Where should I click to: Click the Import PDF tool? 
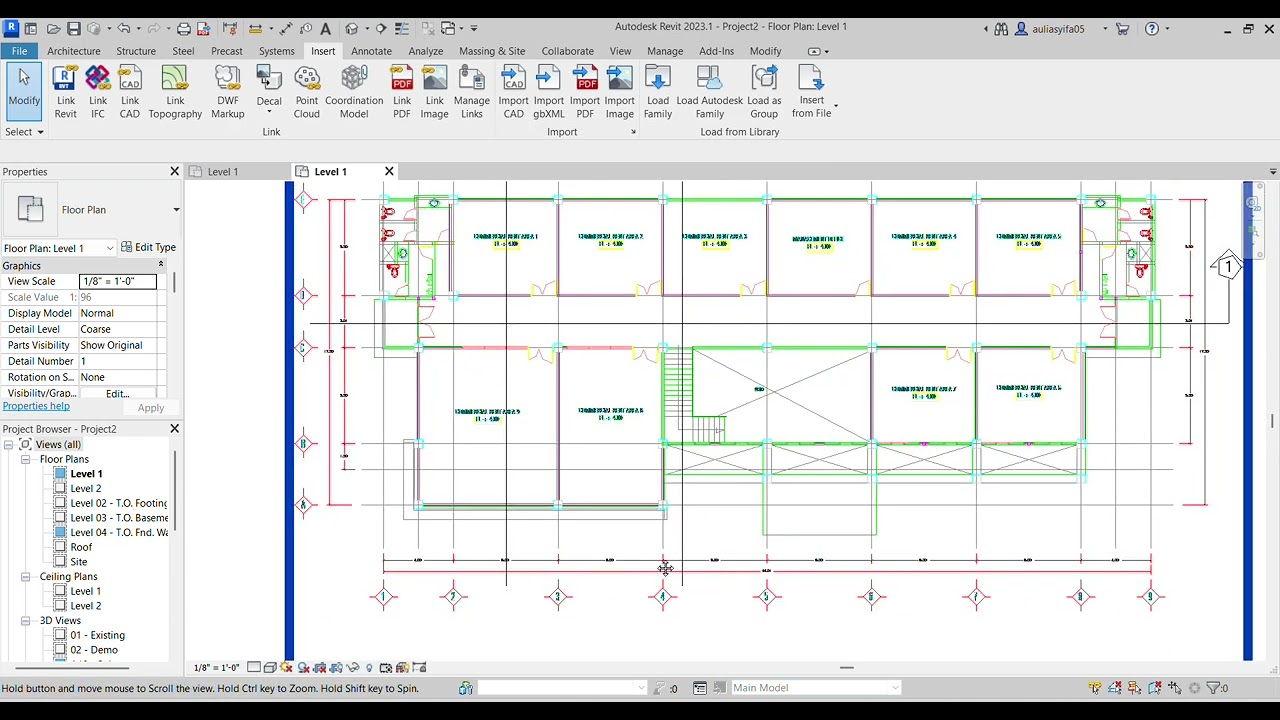pos(585,92)
